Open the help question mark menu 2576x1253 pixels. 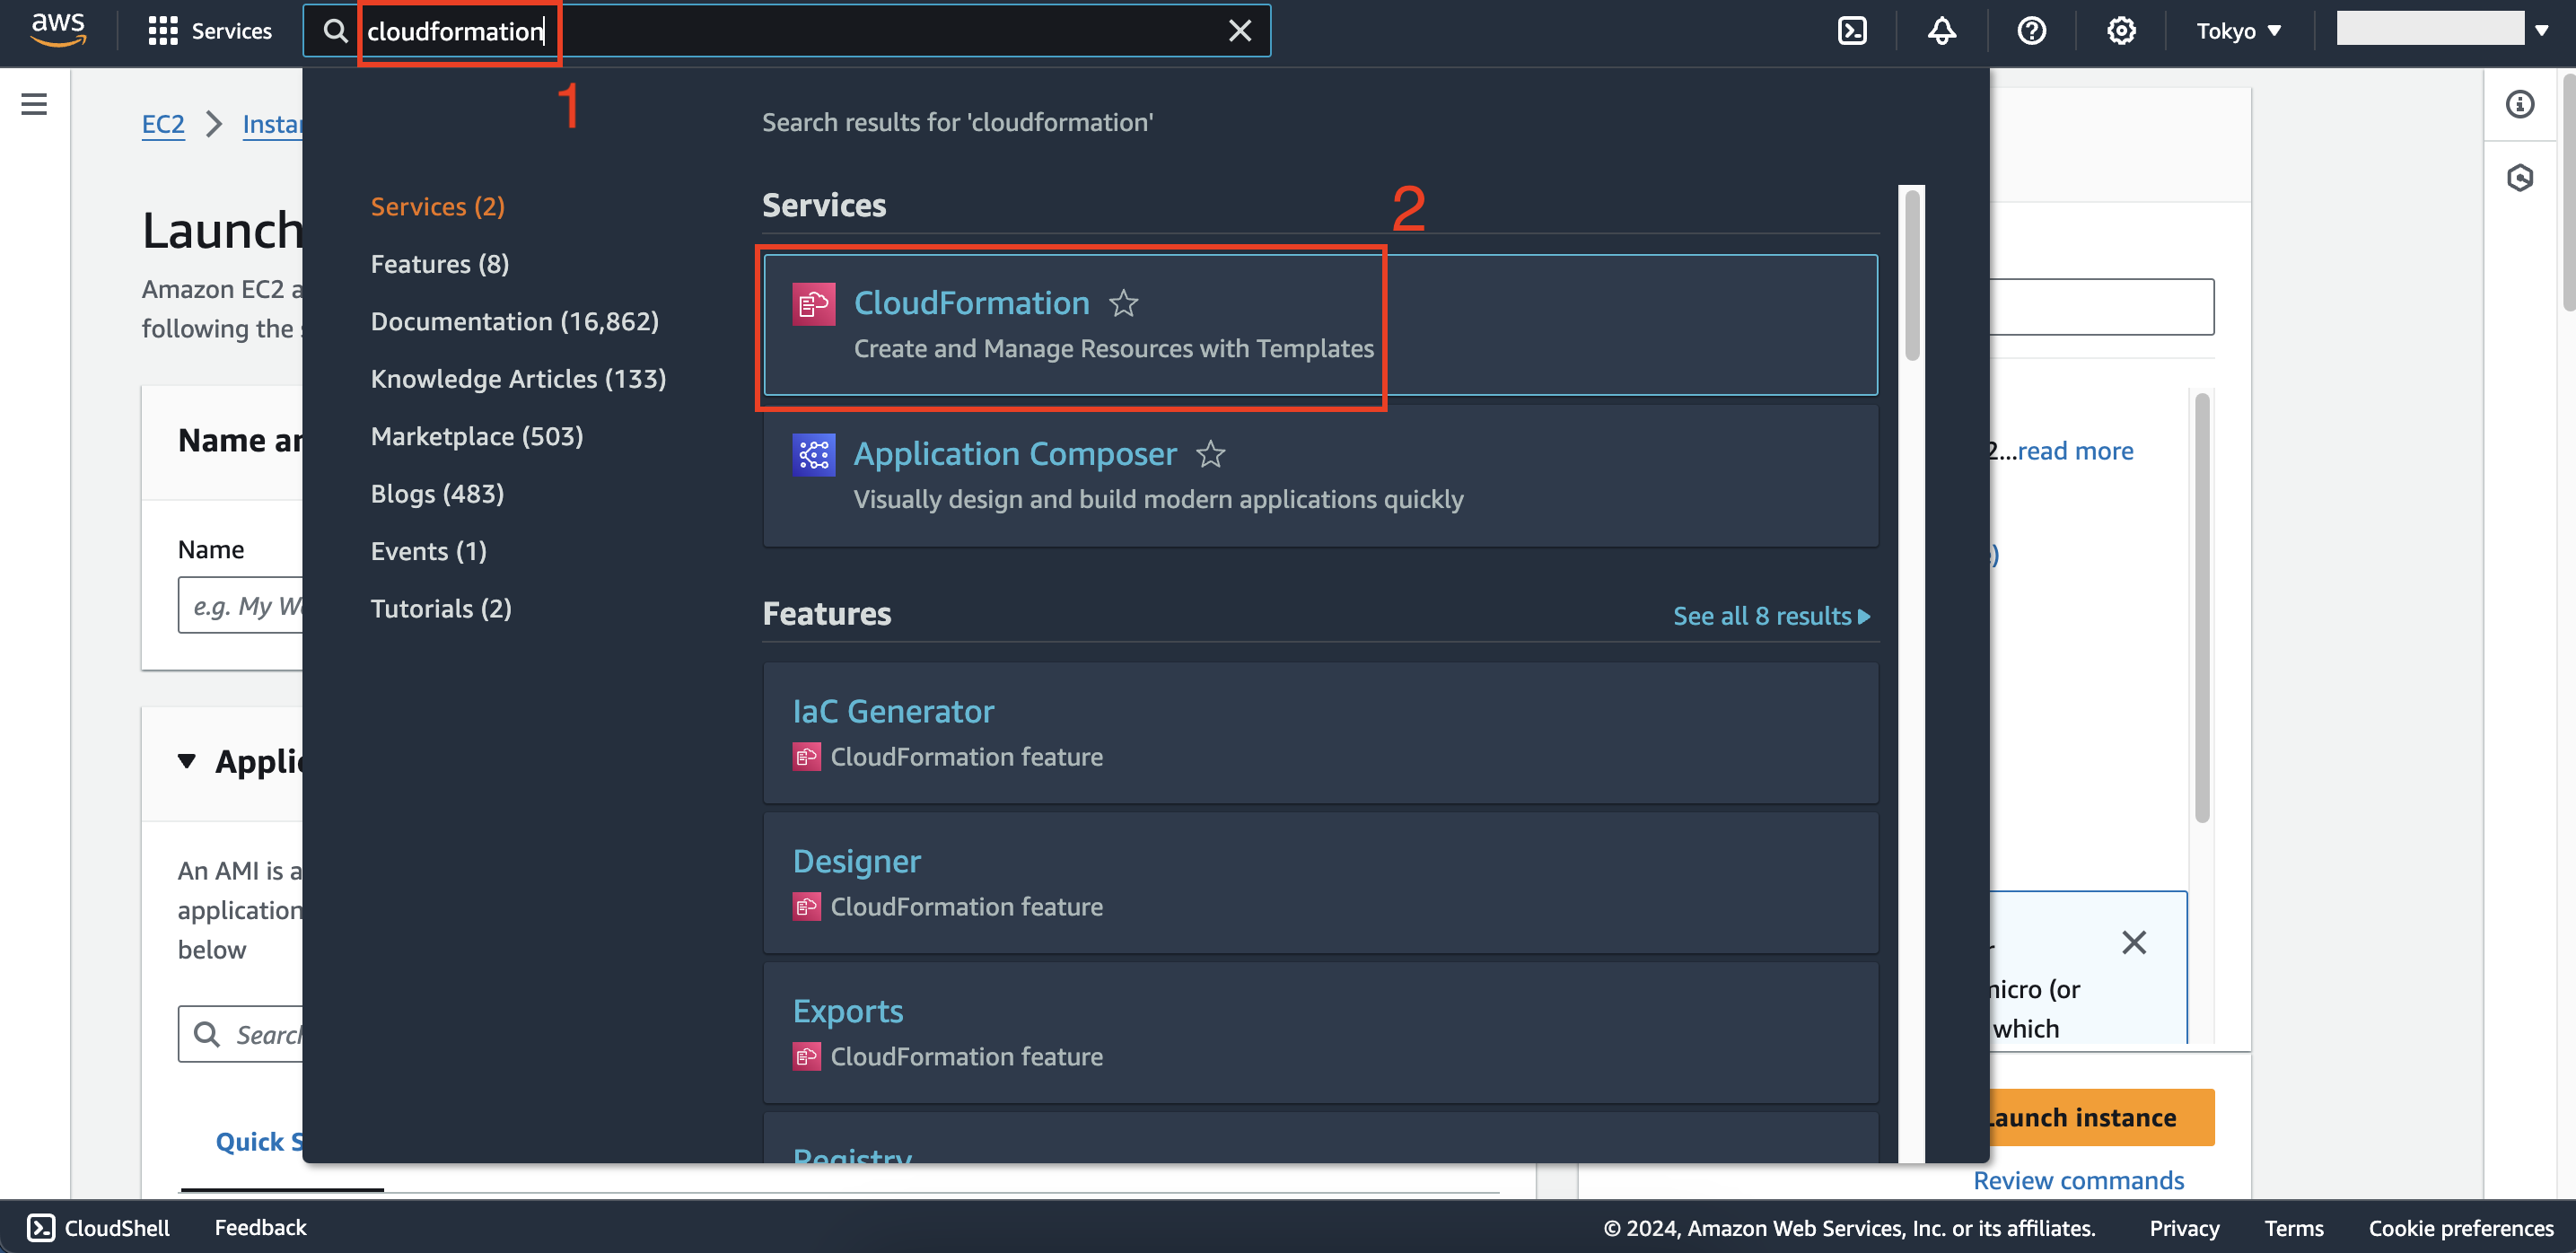point(2031,31)
